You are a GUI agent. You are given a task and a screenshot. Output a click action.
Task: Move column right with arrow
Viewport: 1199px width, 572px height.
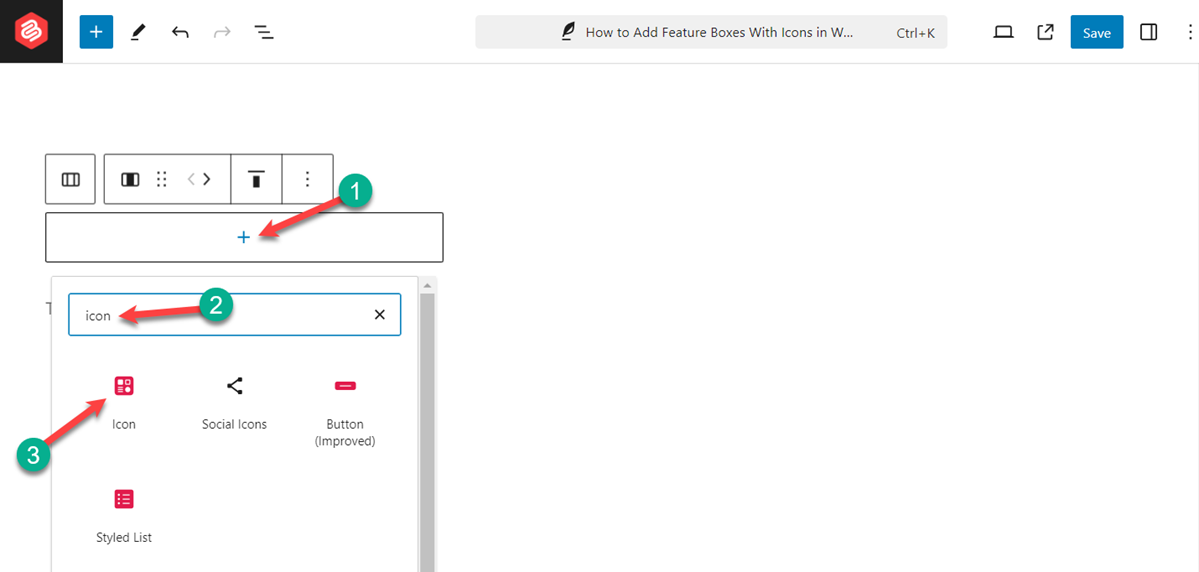pyautogui.click(x=208, y=179)
